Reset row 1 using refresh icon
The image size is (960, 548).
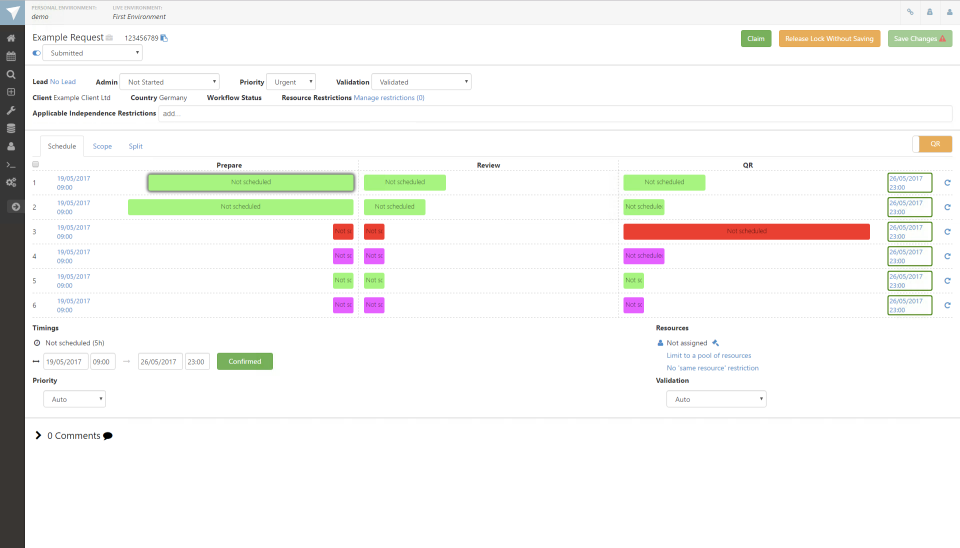(x=947, y=182)
